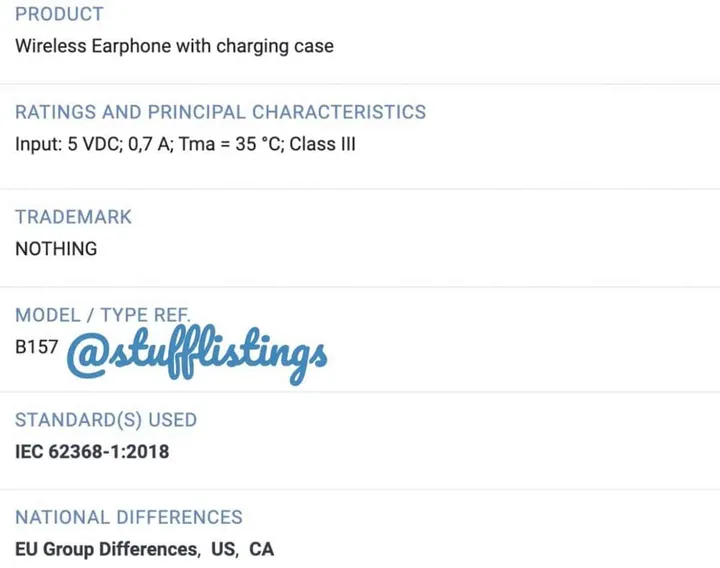
Task: Click the "IEC" standard prefix
Action: (30, 452)
